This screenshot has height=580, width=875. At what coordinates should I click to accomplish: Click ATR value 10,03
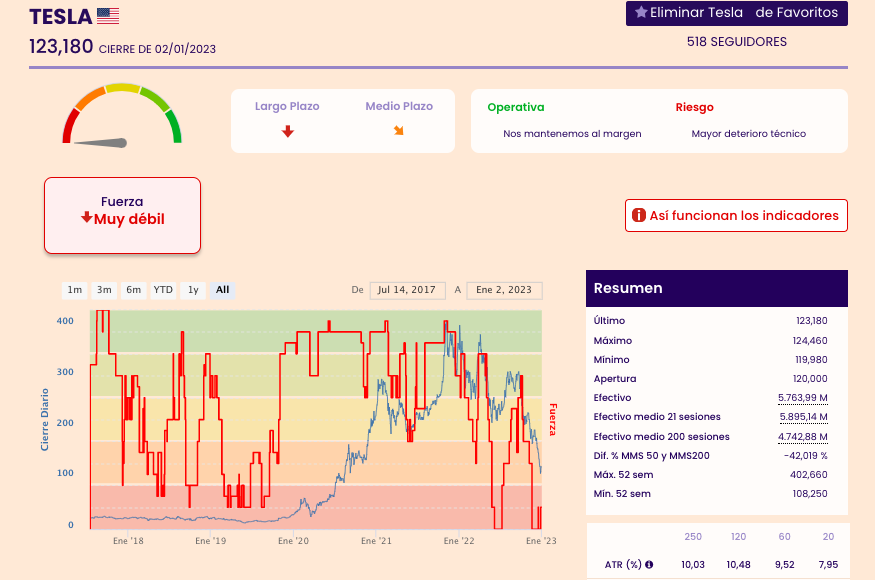tap(693, 565)
